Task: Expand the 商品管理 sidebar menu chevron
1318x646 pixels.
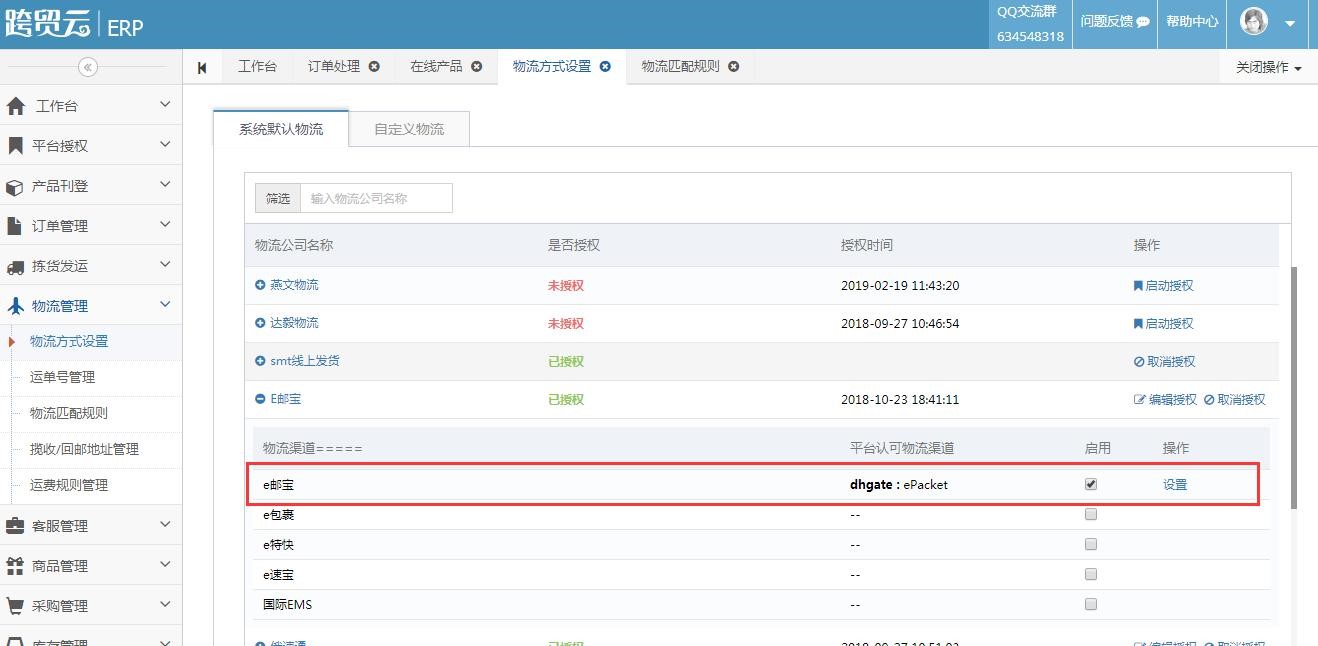Action: [x=165, y=564]
